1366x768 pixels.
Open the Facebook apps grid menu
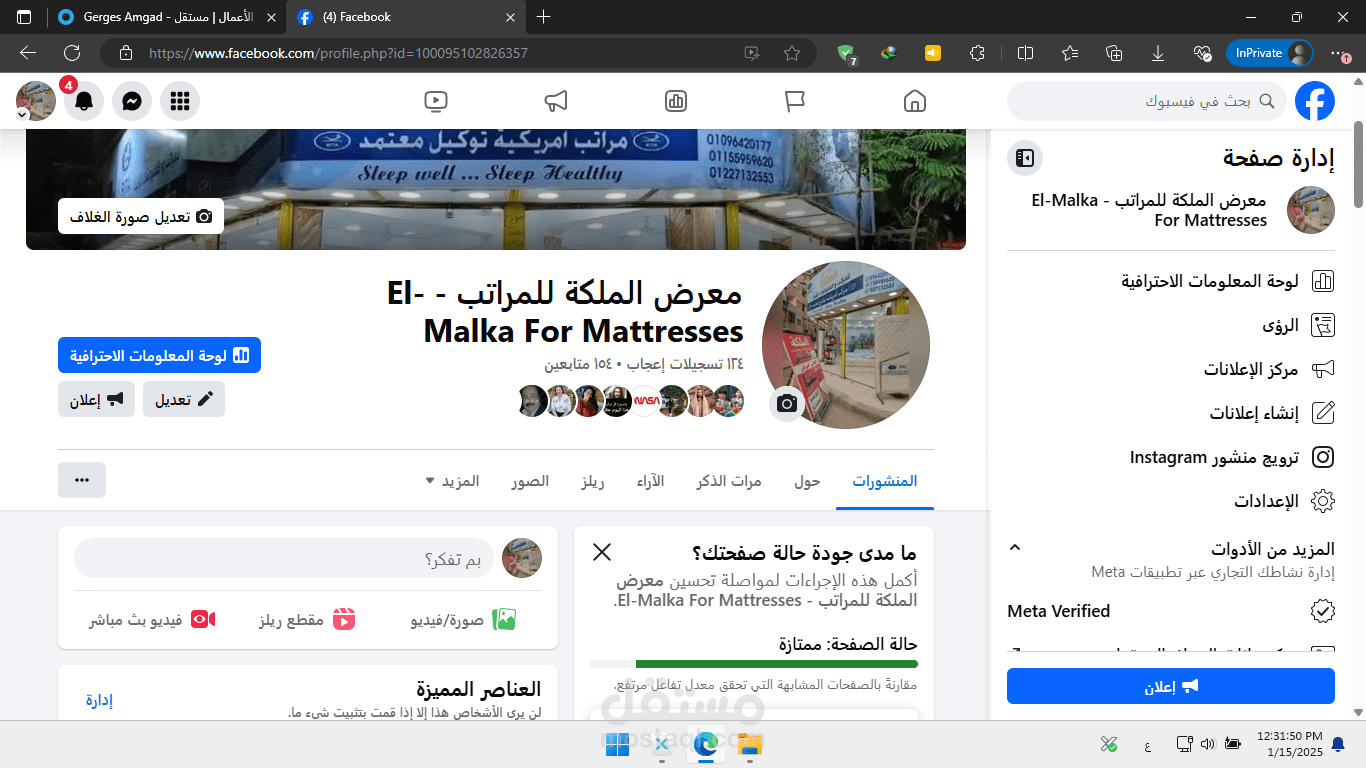point(180,101)
